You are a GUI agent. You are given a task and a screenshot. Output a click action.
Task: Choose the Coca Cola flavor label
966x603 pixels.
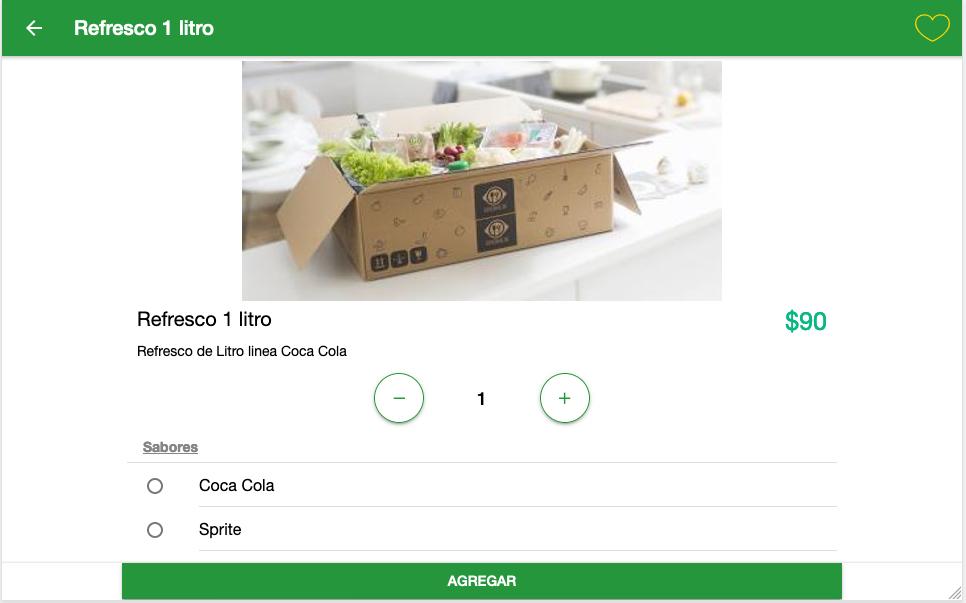tap(237, 485)
